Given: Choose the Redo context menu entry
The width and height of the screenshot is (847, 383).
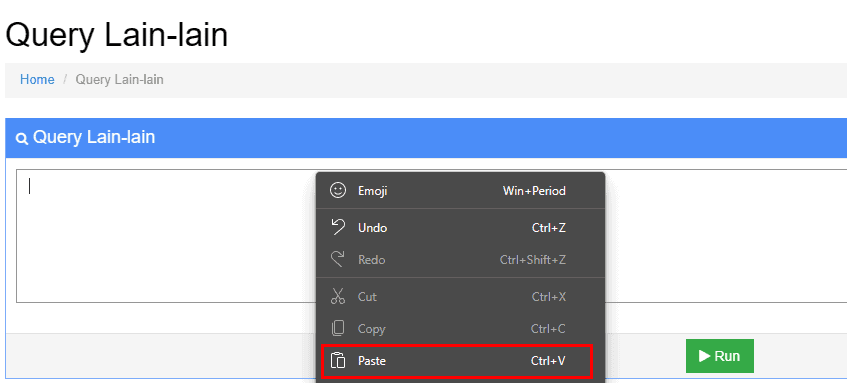Looking at the screenshot, I should [x=460, y=260].
